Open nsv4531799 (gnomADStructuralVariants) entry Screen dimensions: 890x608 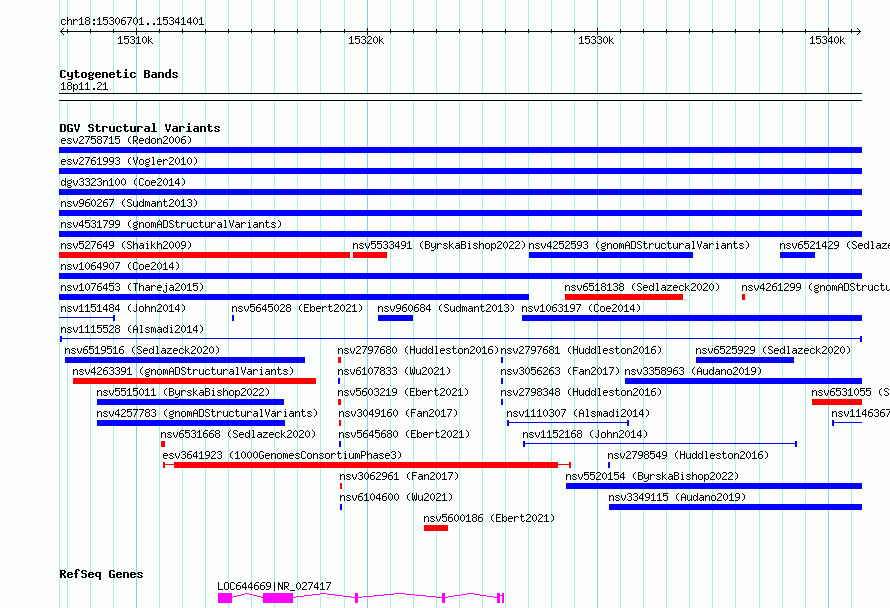click(x=171, y=224)
